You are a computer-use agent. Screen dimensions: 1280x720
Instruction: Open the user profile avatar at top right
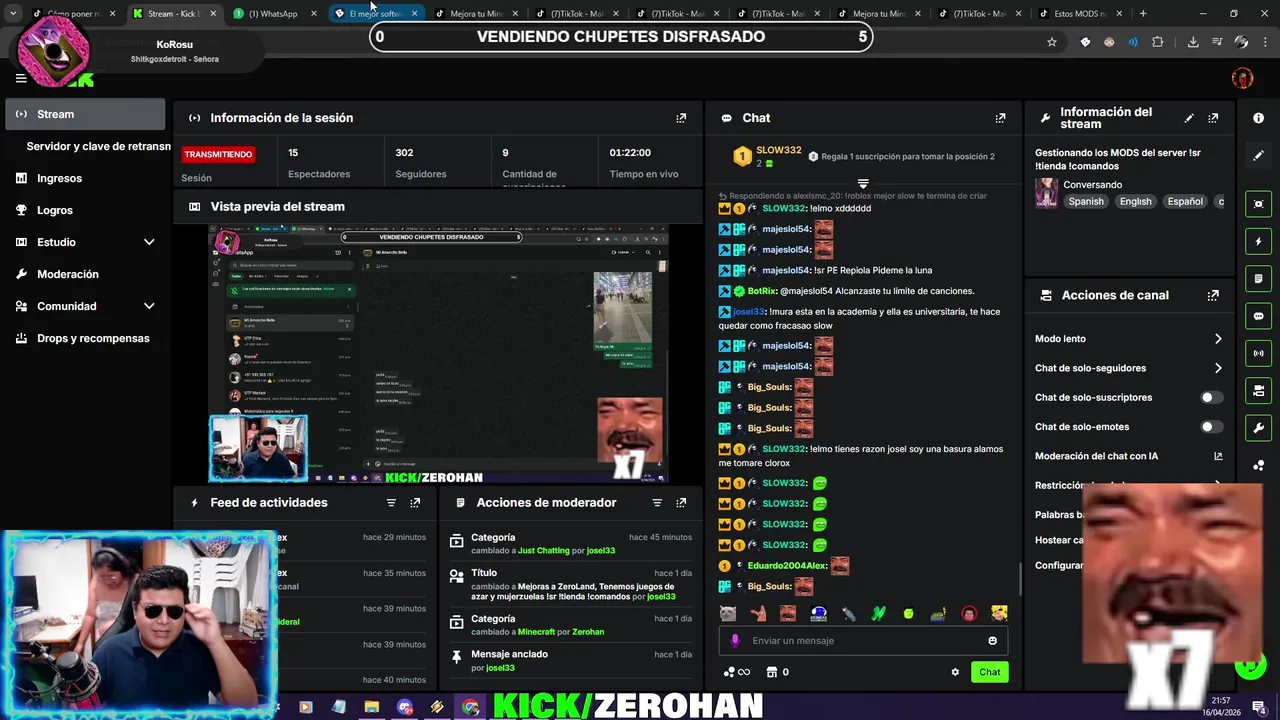[1242, 78]
